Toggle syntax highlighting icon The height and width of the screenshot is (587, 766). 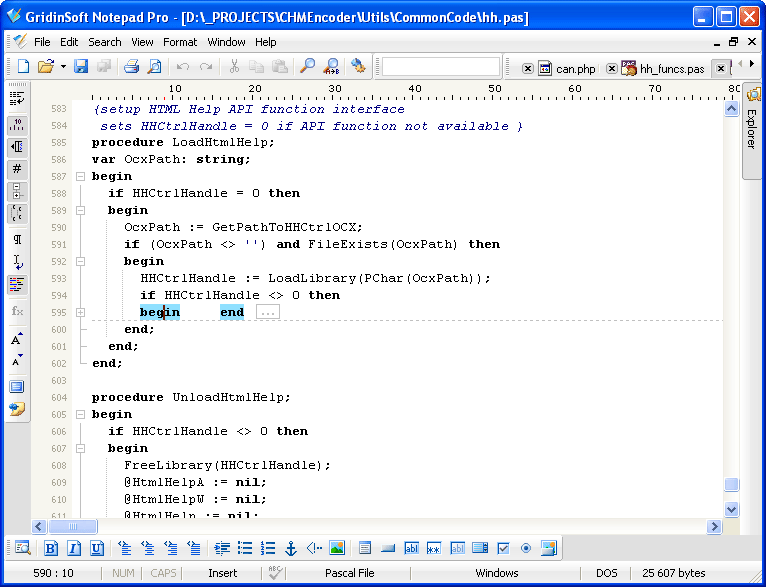pyautogui.click(x=17, y=285)
